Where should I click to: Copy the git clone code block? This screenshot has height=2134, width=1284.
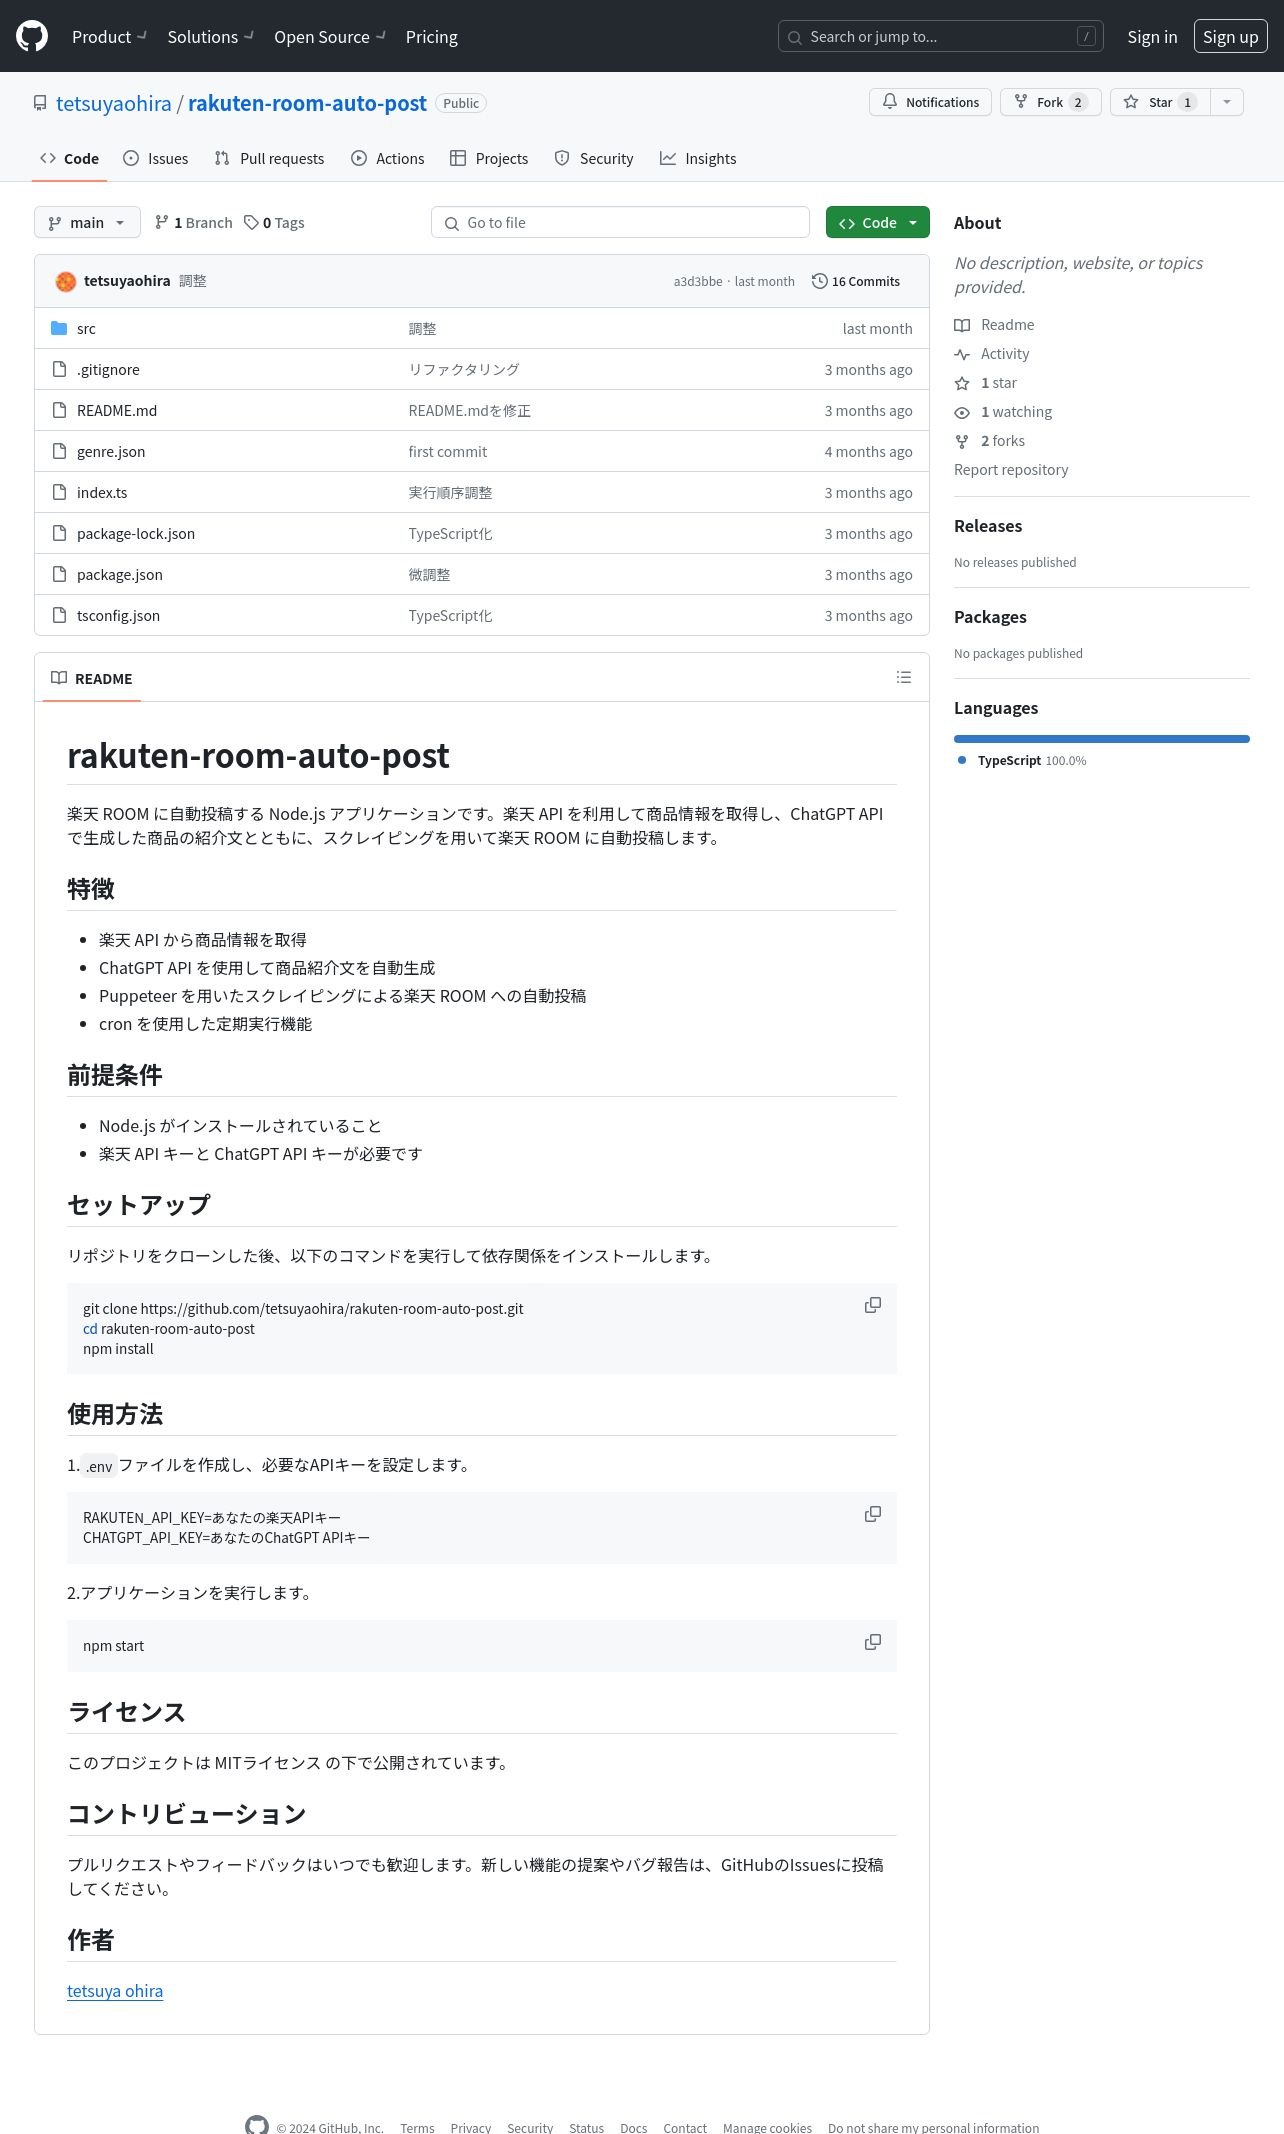click(873, 1305)
